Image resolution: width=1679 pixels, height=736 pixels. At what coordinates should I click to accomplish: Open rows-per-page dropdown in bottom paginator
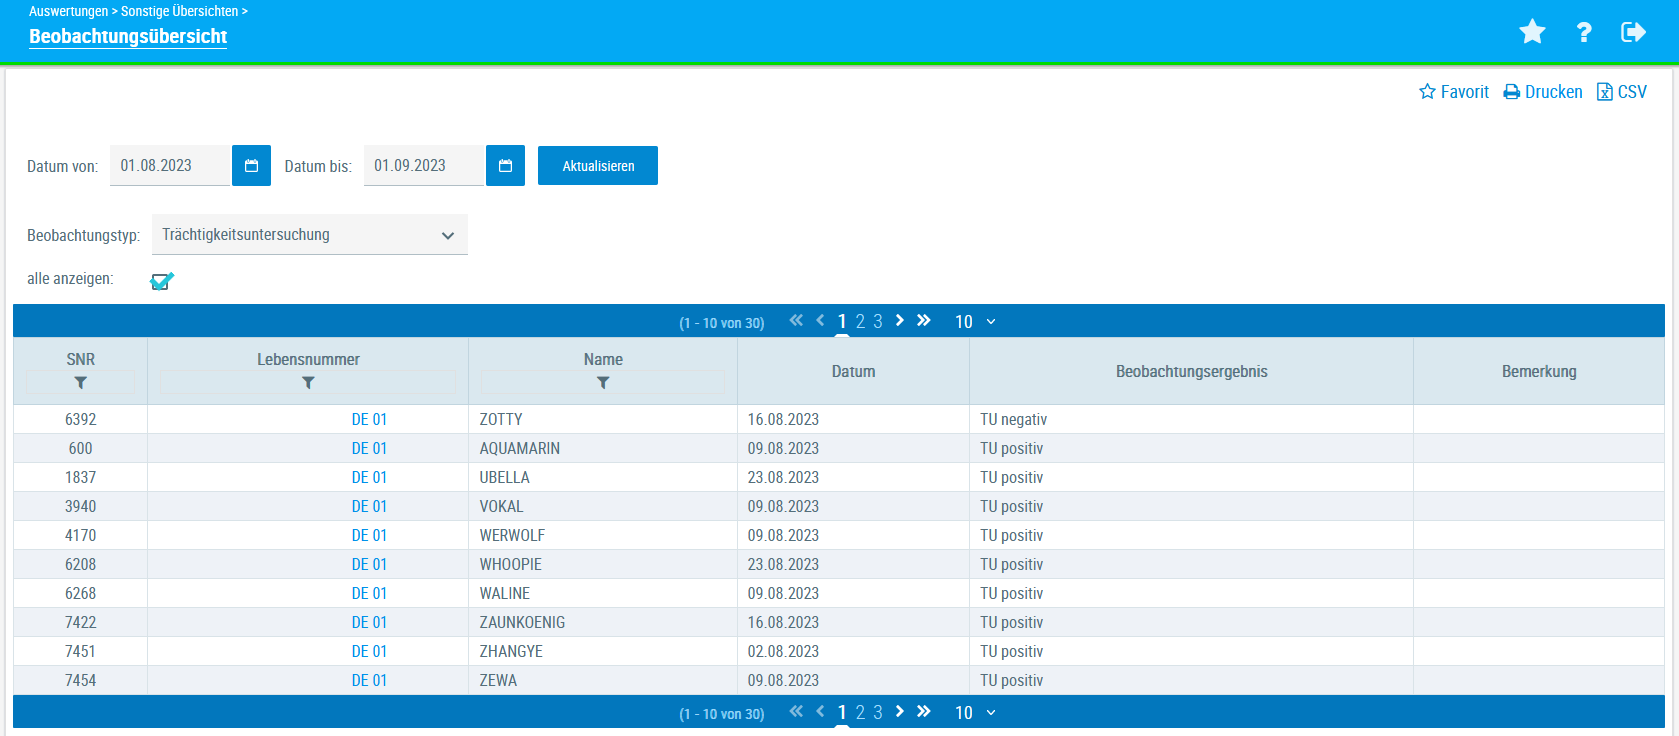point(975,712)
